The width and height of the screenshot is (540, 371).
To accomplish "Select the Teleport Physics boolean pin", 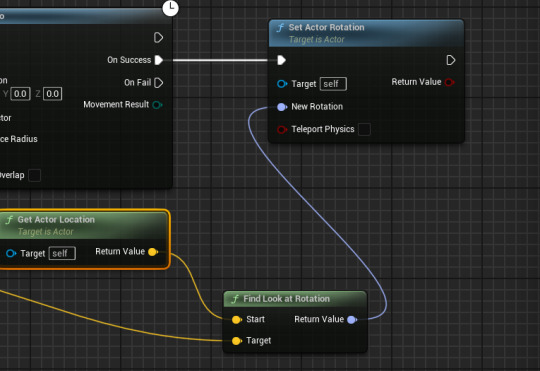I will click(282, 130).
